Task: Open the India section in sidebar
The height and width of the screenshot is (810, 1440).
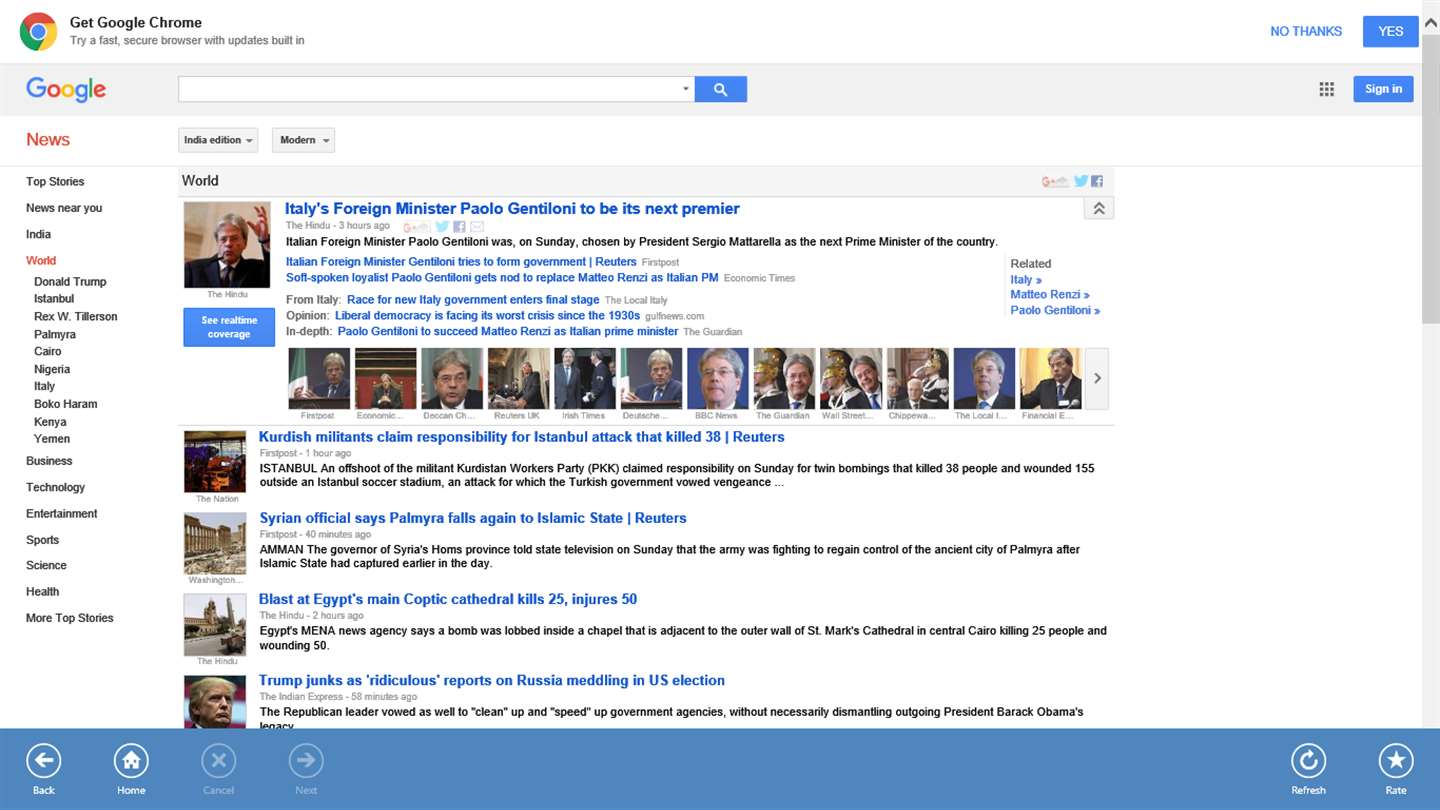Action: coord(38,234)
